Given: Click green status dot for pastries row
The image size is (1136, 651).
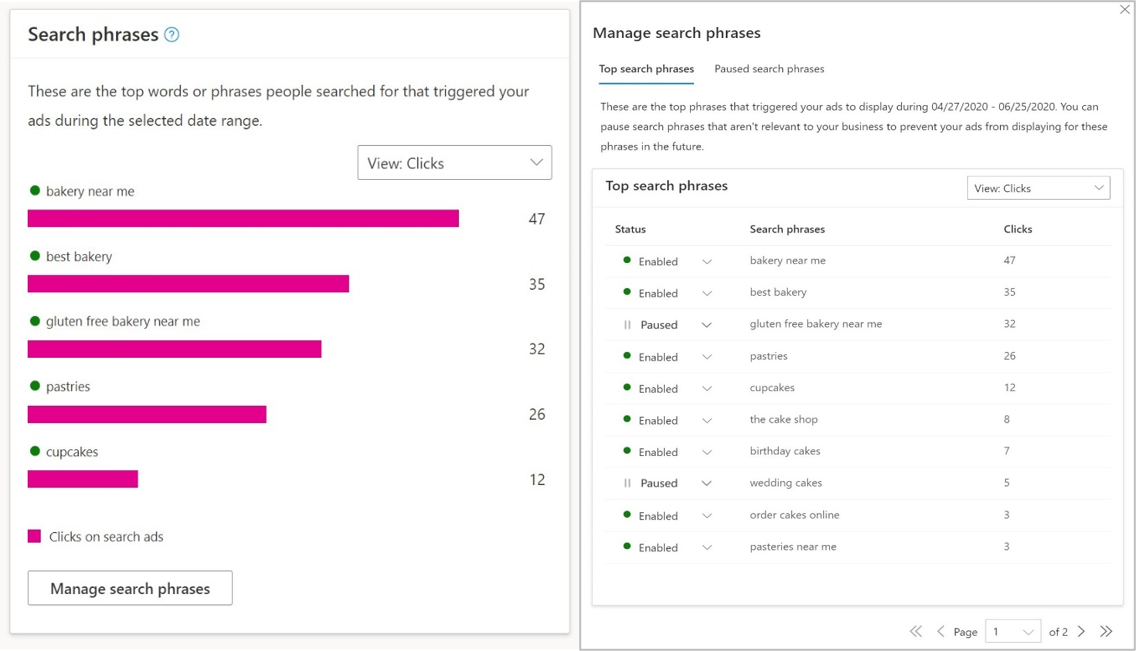Looking at the screenshot, I should coord(627,356).
